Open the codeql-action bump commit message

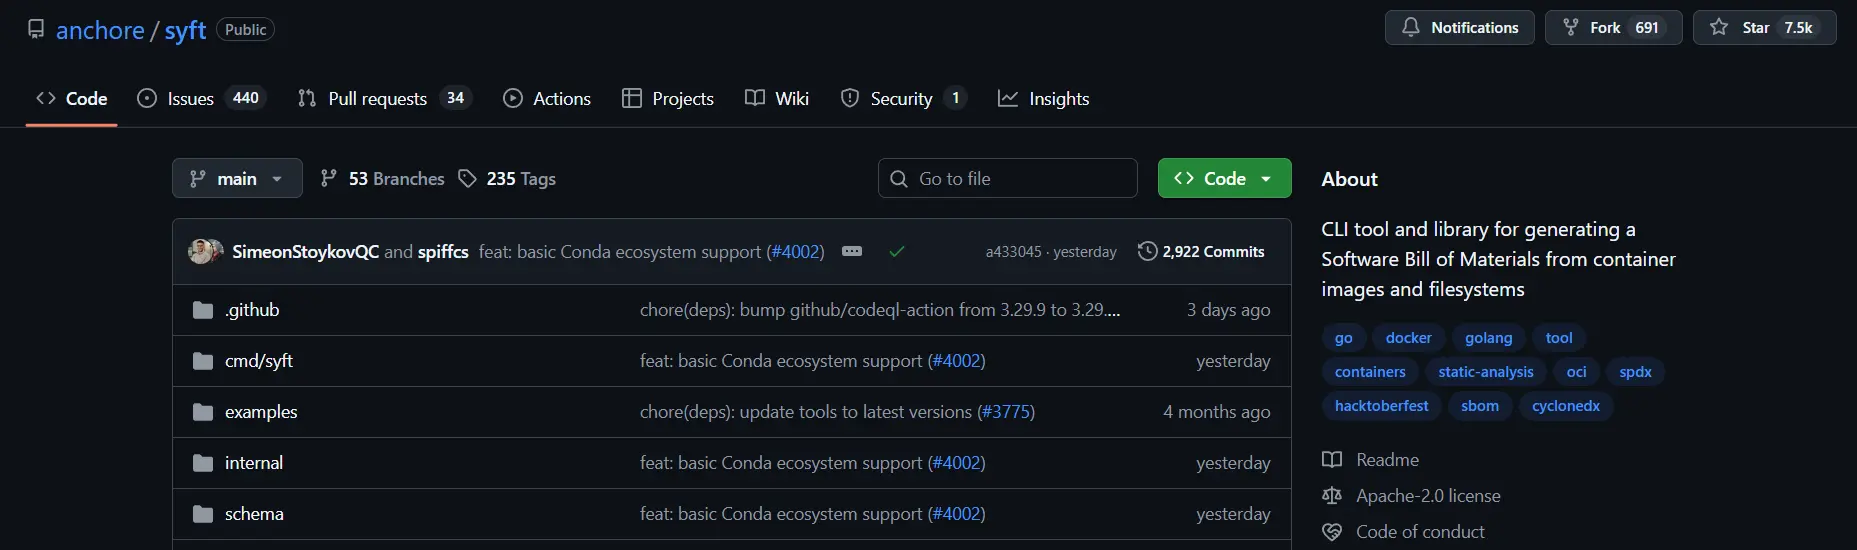pyautogui.click(x=880, y=310)
